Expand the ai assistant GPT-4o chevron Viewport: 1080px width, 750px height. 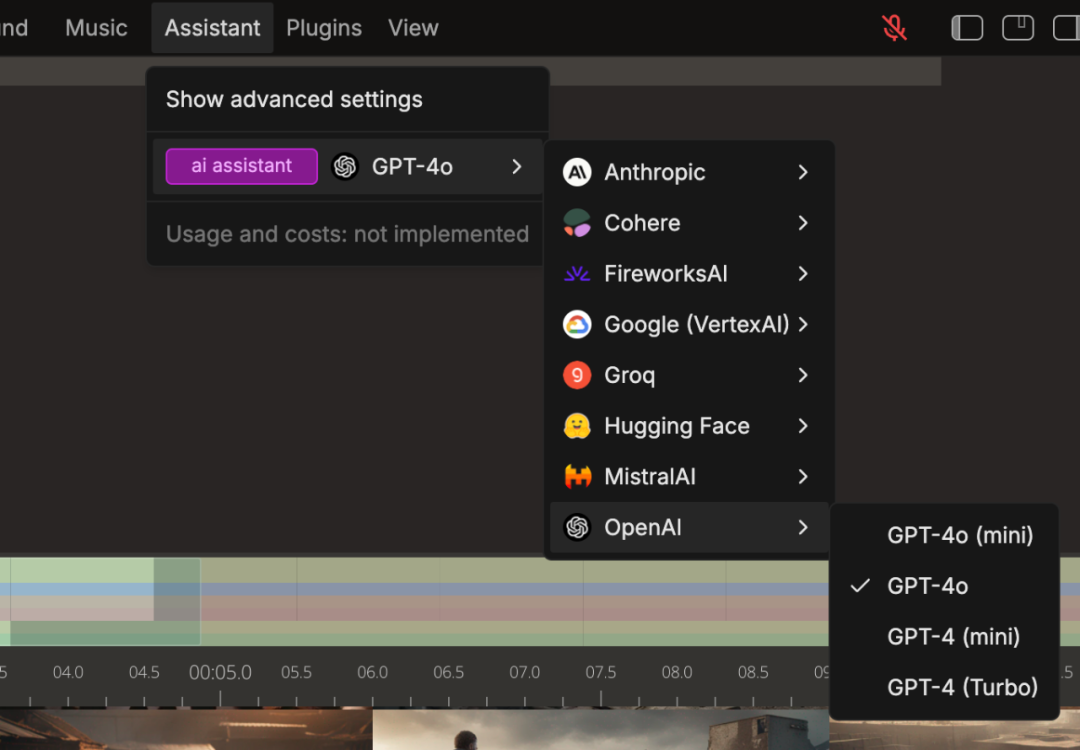[517, 167]
